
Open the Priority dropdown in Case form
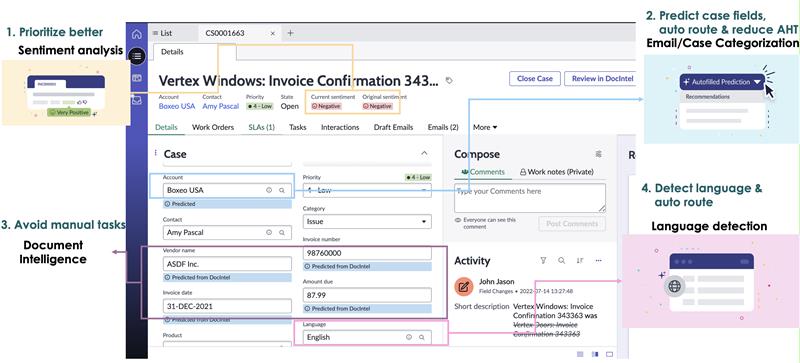367,190
